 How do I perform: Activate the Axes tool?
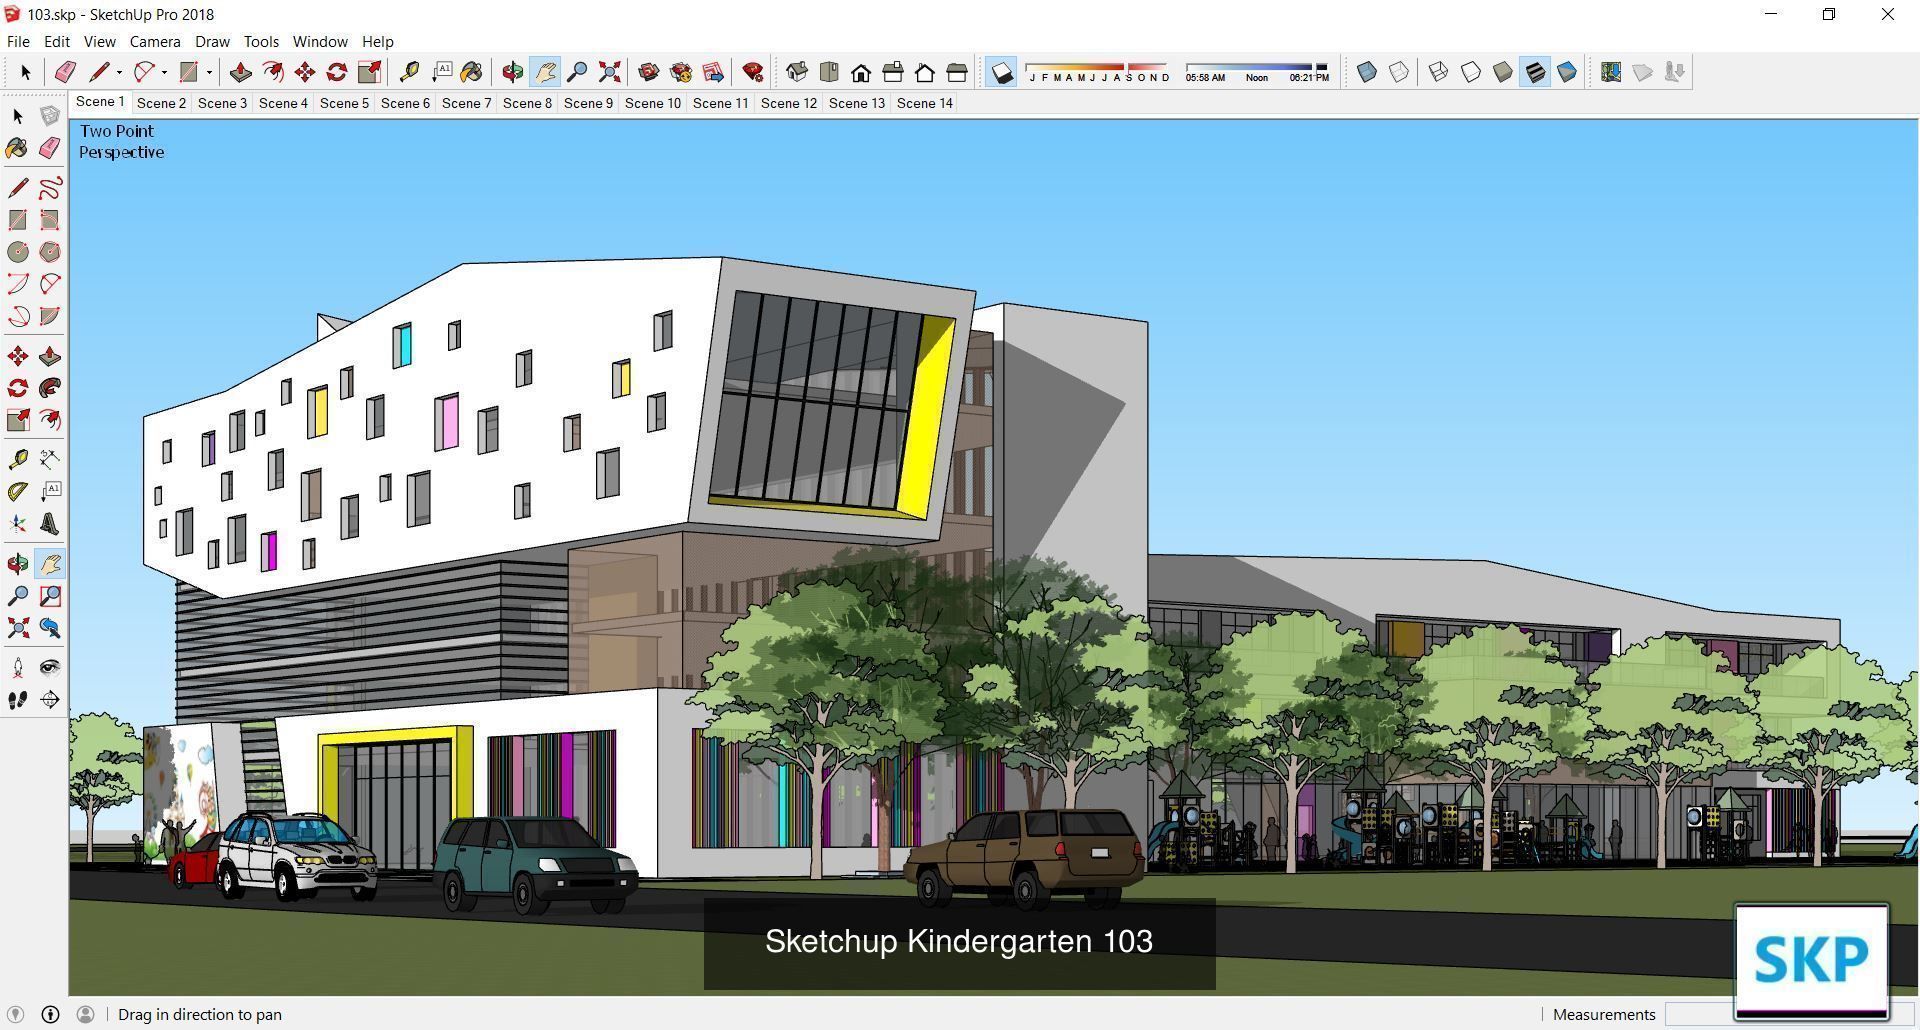tap(18, 524)
